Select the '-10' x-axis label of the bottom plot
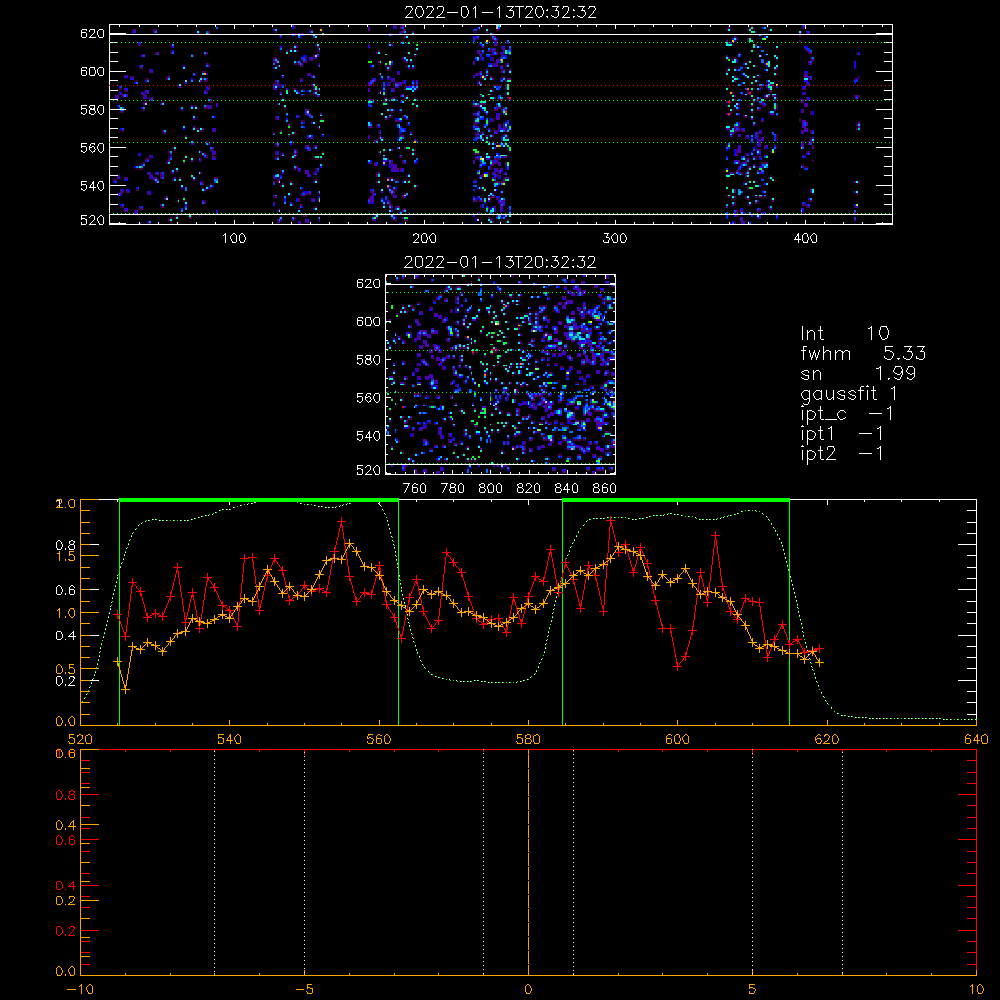Screen dimensions: 1000x1000 pos(80,990)
